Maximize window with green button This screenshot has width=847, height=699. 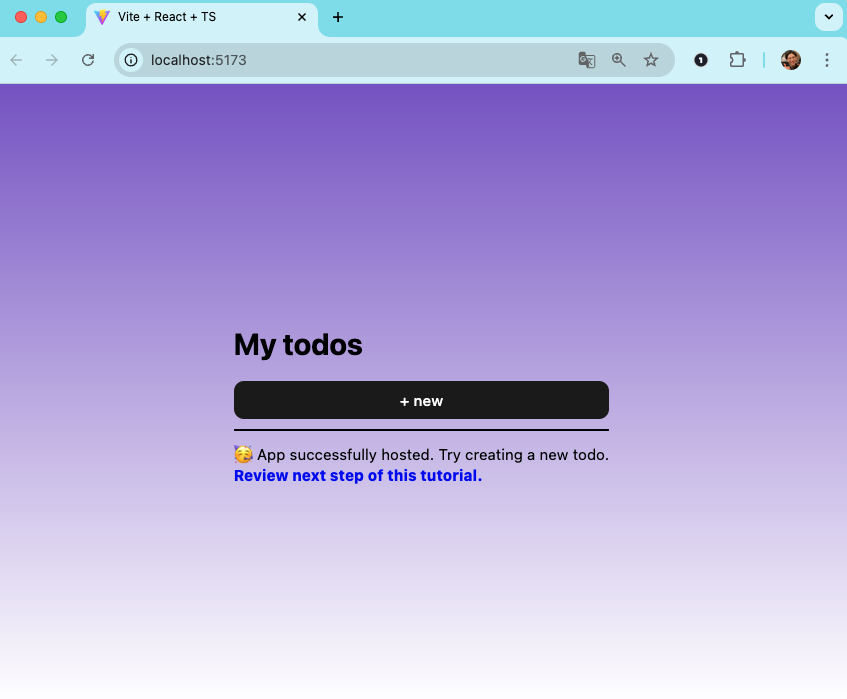61,17
